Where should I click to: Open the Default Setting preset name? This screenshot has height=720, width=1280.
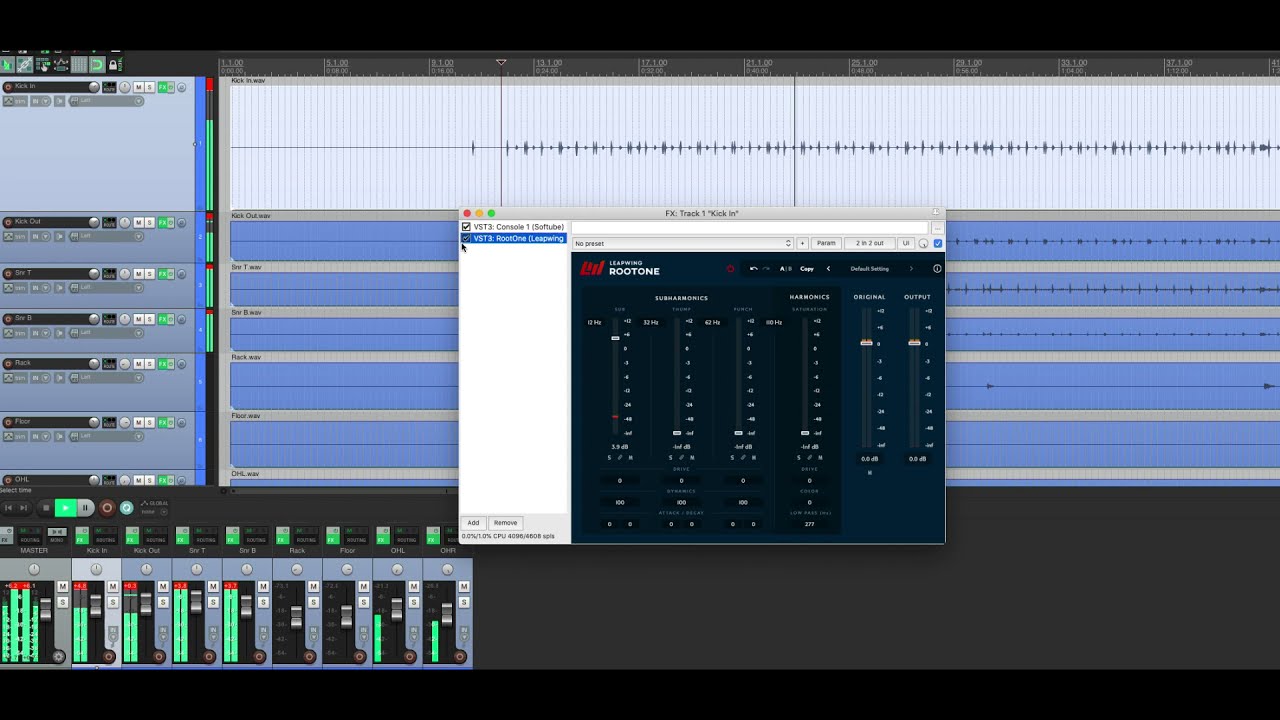869,269
